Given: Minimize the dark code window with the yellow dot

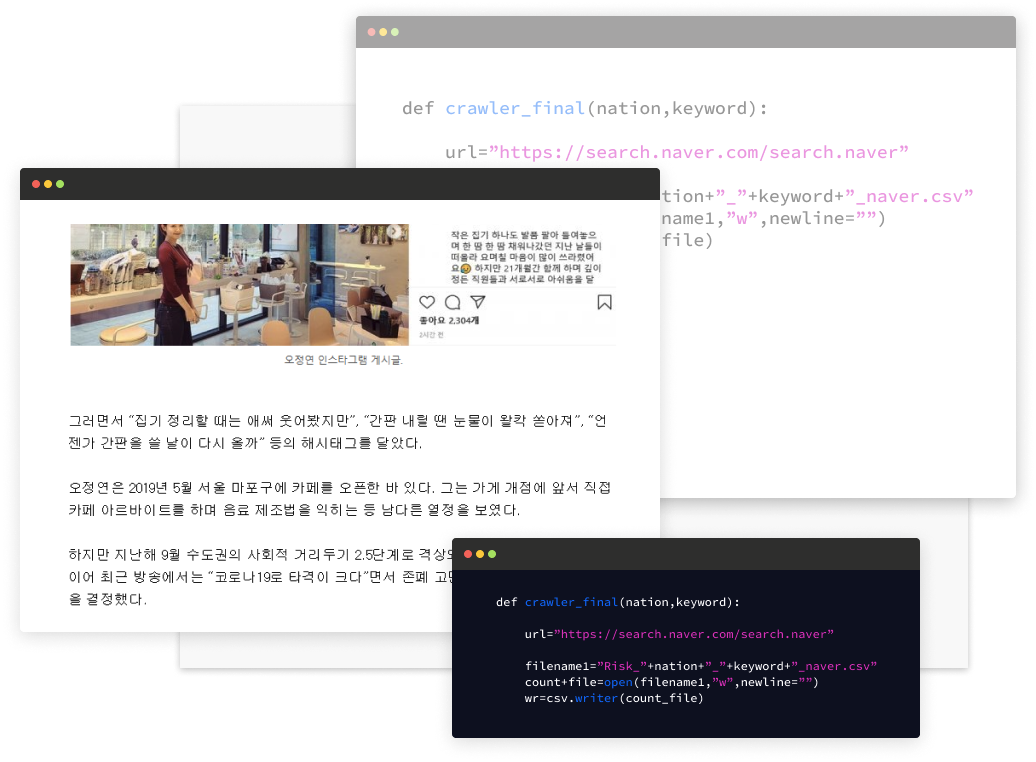Looking at the screenshot, I should click(480, 554).
